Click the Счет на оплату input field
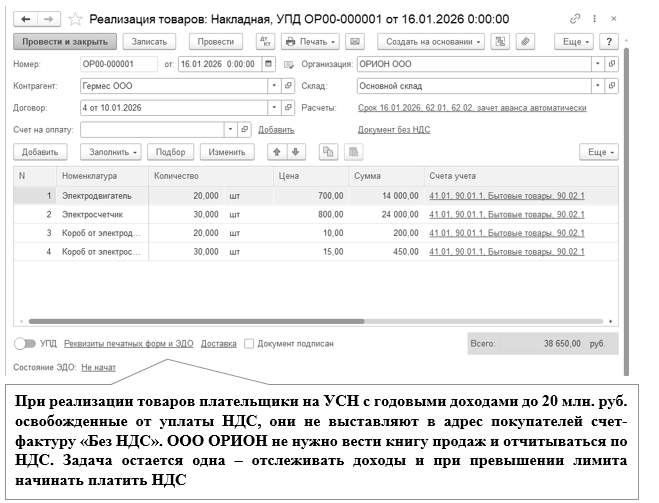 pos(152,129)
